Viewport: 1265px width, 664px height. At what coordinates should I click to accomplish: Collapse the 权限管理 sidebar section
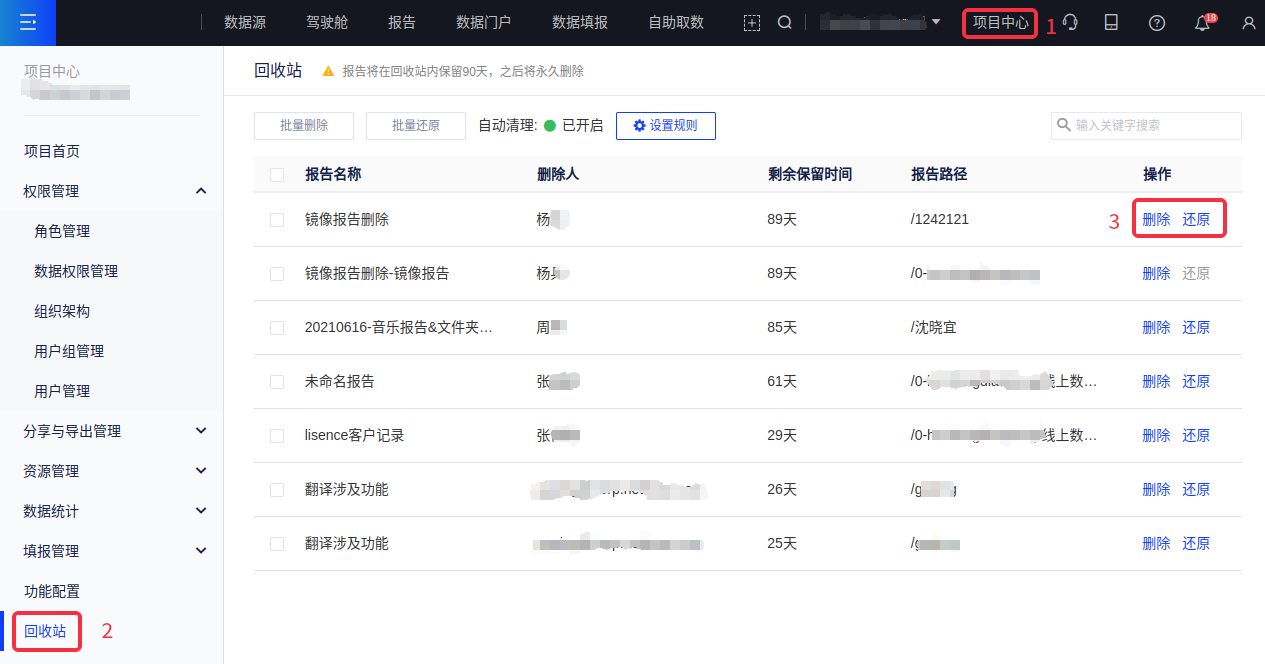pyautogui.click(x=201, y=191)
